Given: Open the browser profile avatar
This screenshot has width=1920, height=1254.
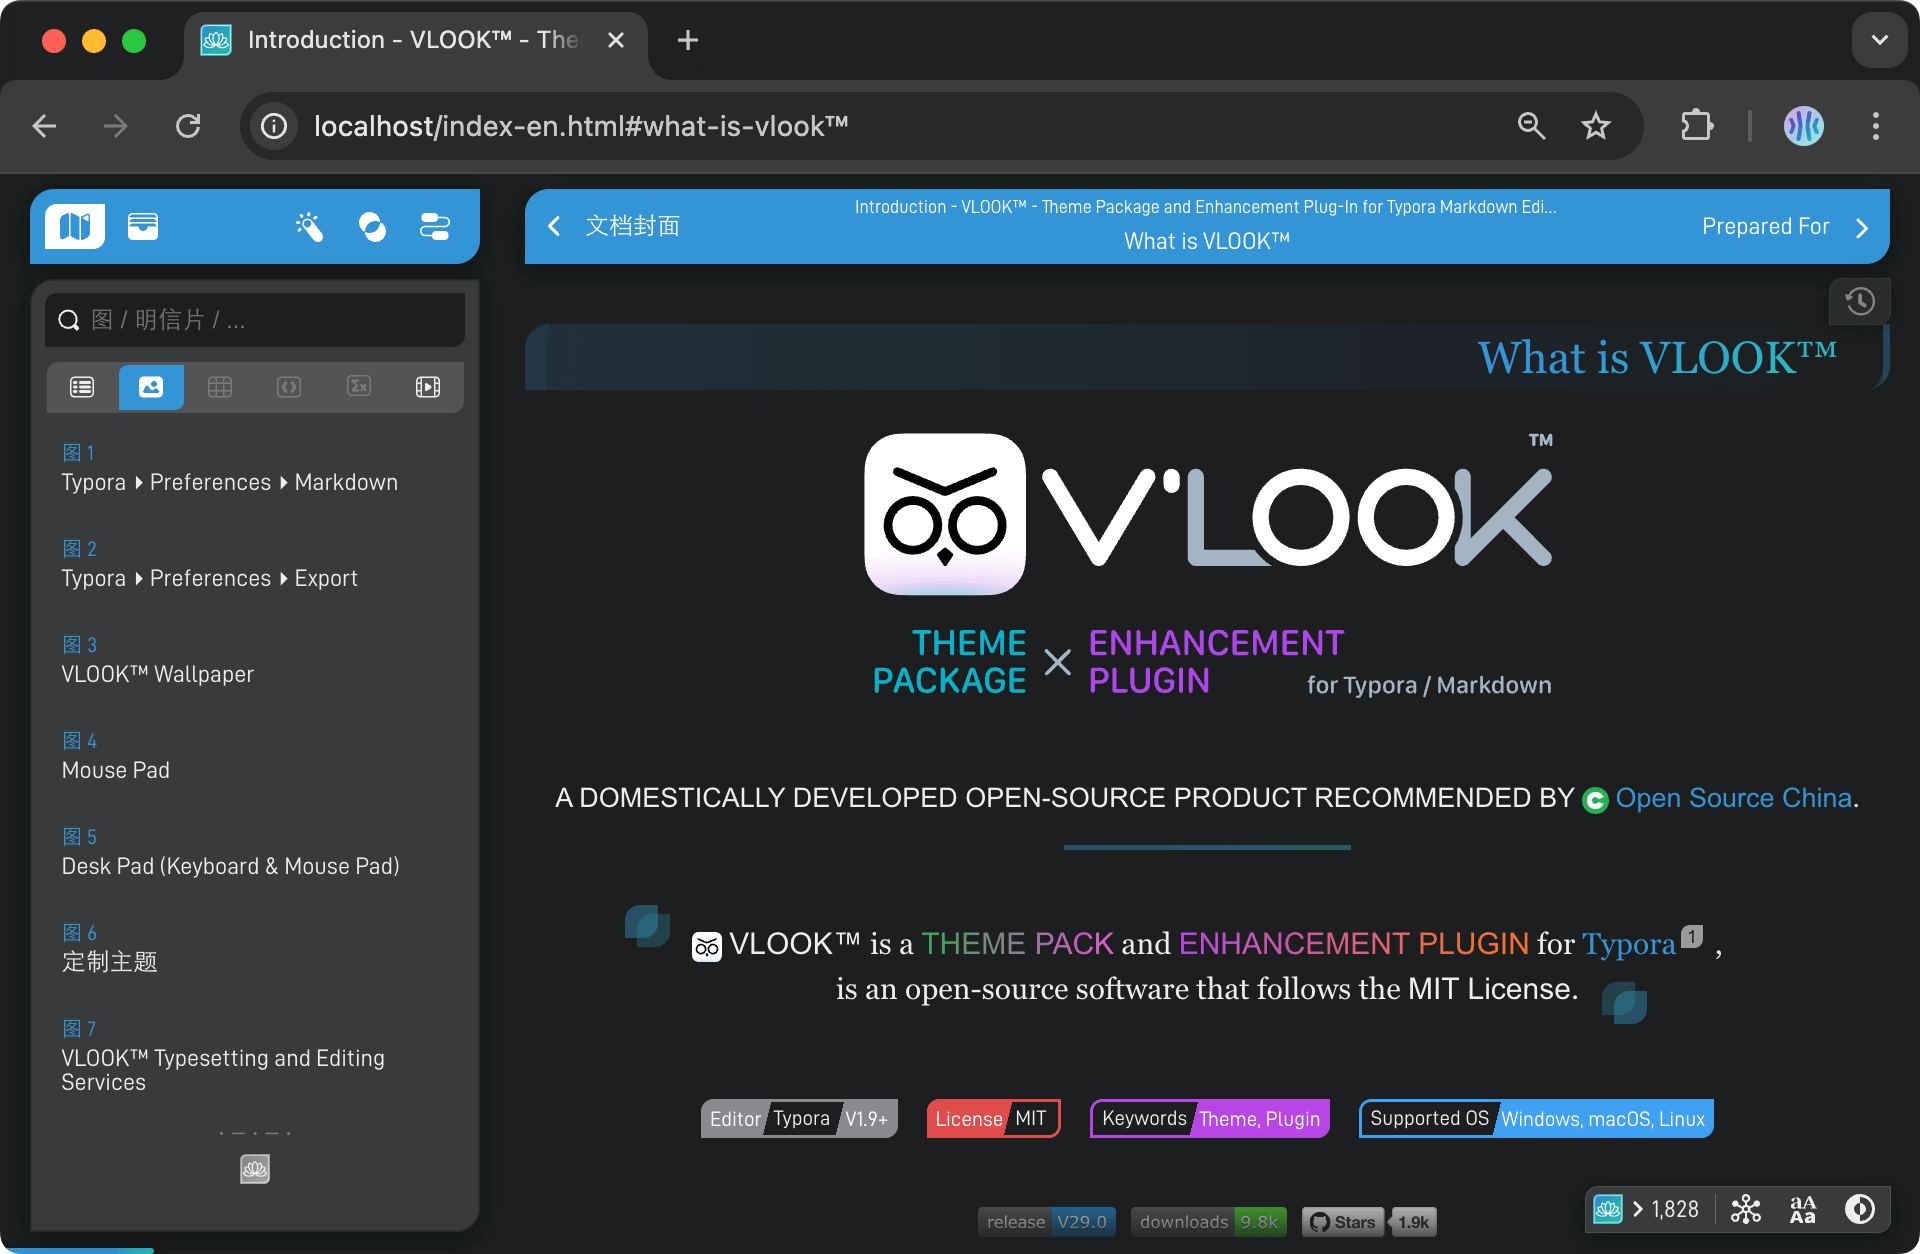Looking at the screenshot, I should pyautogui.click(x=1804, y=126).
